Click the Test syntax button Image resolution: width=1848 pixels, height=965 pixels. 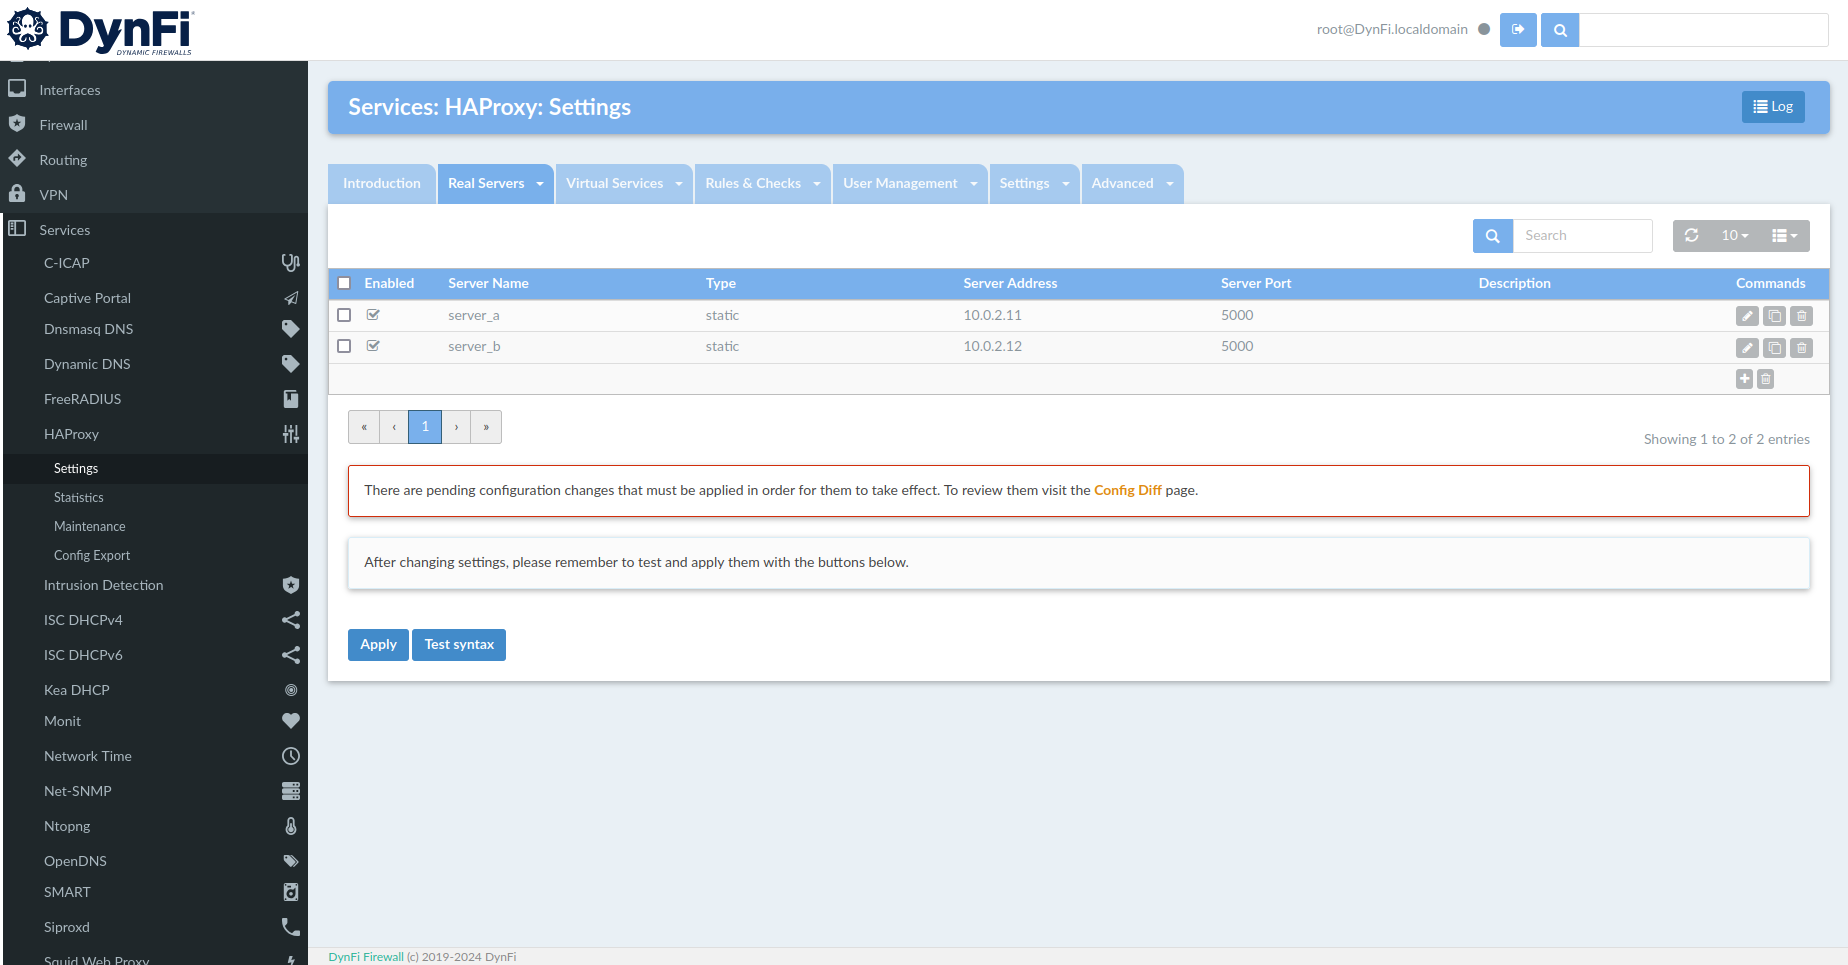459,645
